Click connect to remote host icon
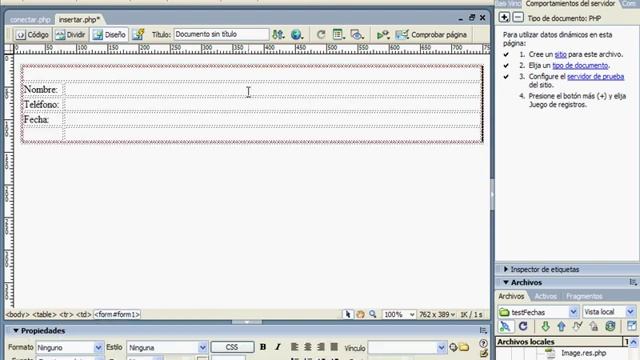Screen dimensions: 640x360 505,327
